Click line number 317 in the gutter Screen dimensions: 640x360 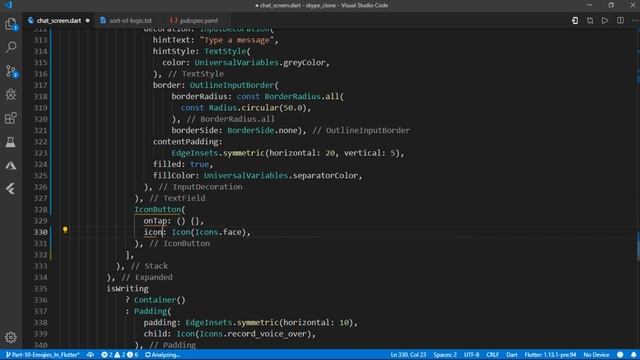tap(40, 85)
